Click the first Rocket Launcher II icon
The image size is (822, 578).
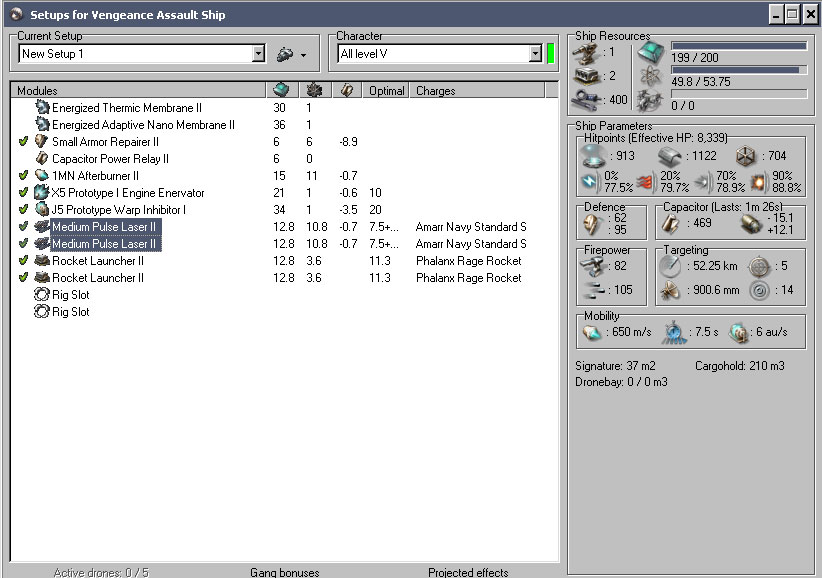(x=42, y=260)
